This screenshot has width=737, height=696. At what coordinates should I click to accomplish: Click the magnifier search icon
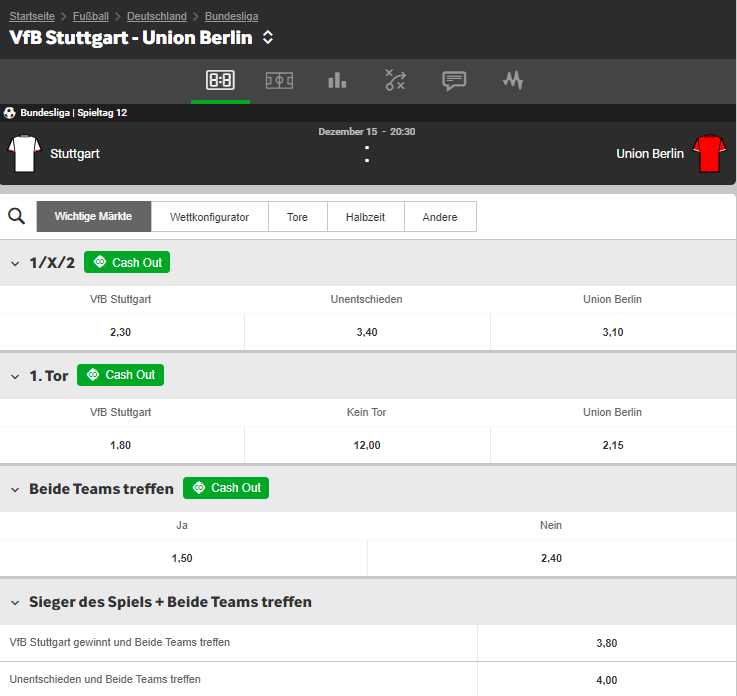[x=16, y=216]
